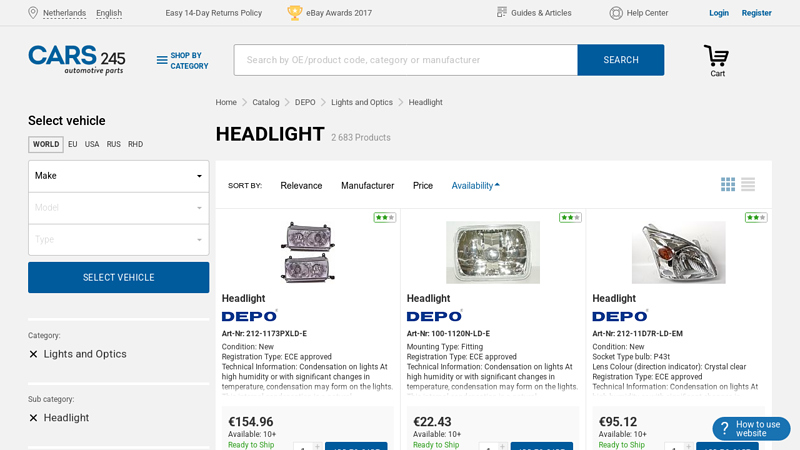Select EU vehicle region
Screen dimensions: 800x450
[72, 144]
